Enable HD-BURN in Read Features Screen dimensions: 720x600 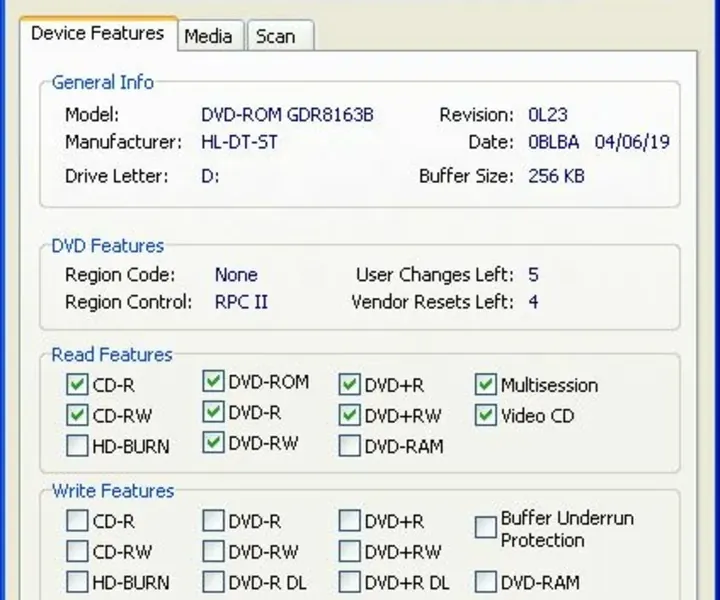tap(77, 445)
